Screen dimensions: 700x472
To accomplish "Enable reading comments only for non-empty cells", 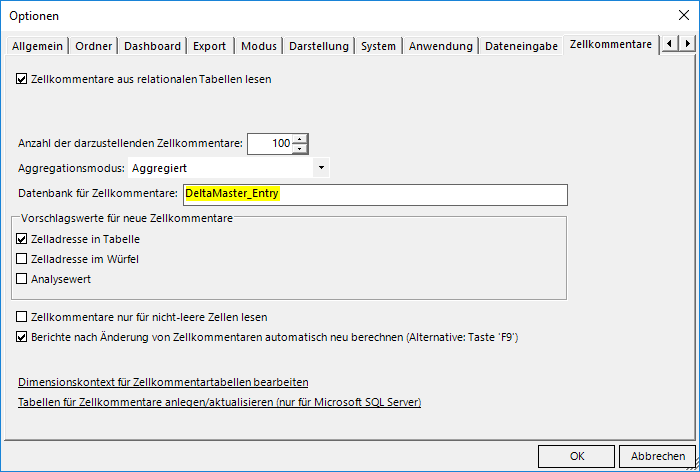I will coord(23,317).
